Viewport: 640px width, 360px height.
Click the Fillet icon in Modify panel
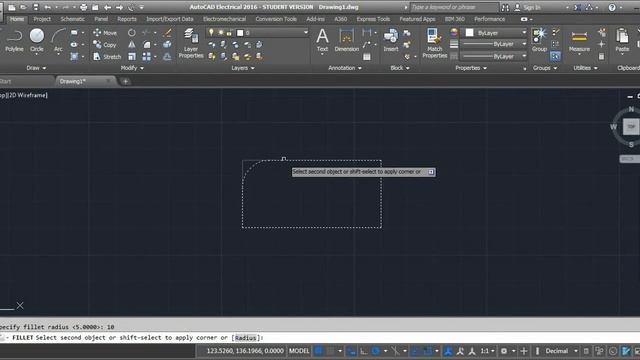point(147,44)
